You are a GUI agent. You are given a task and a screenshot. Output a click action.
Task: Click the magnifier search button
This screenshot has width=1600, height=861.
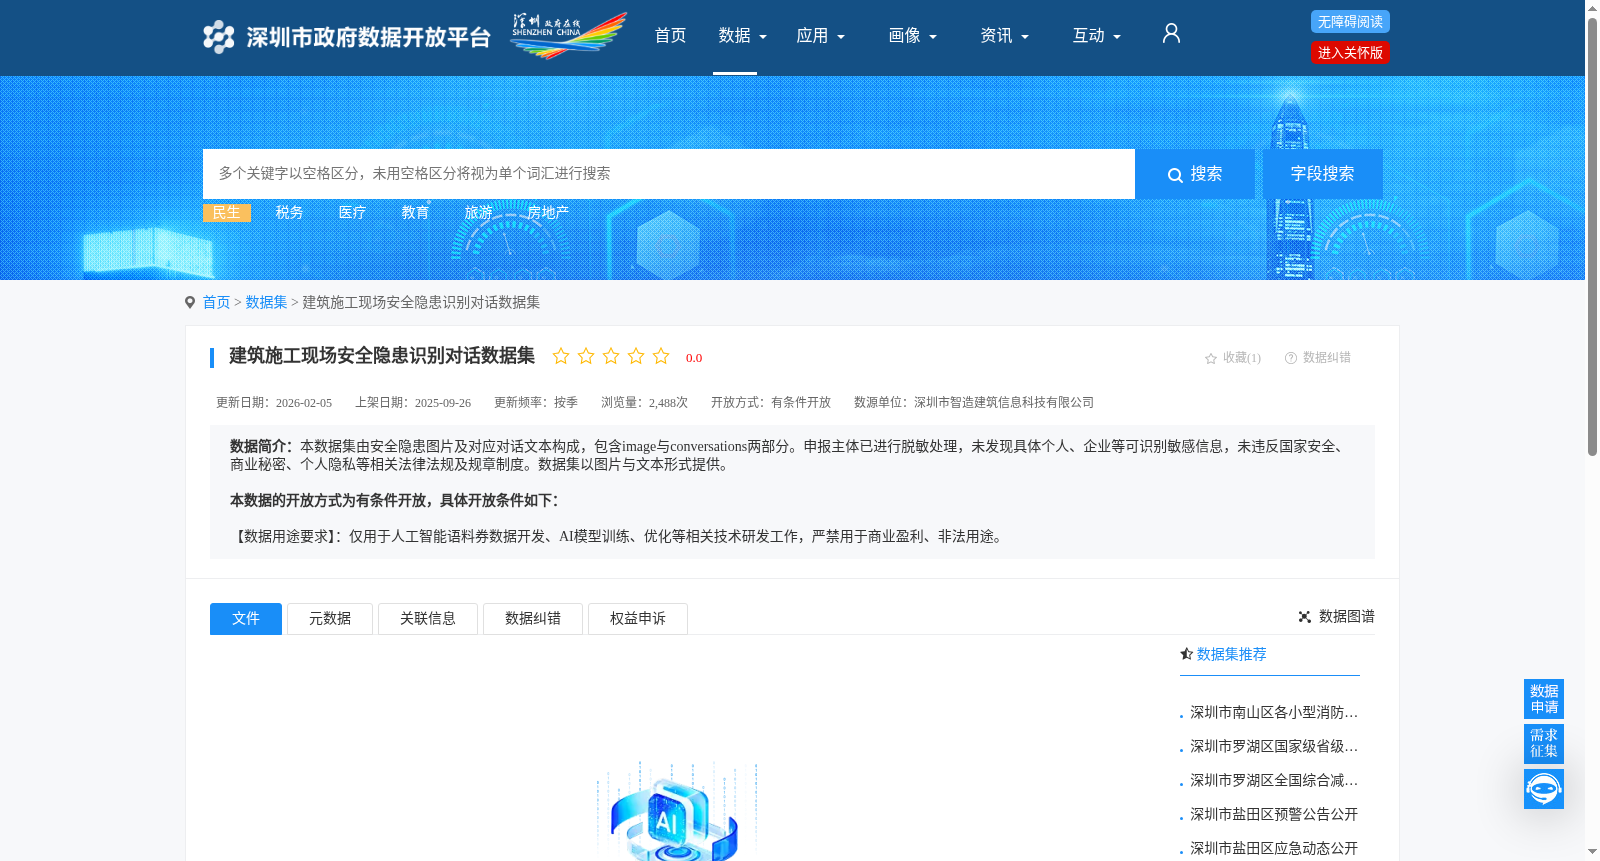coord(1195,174)
